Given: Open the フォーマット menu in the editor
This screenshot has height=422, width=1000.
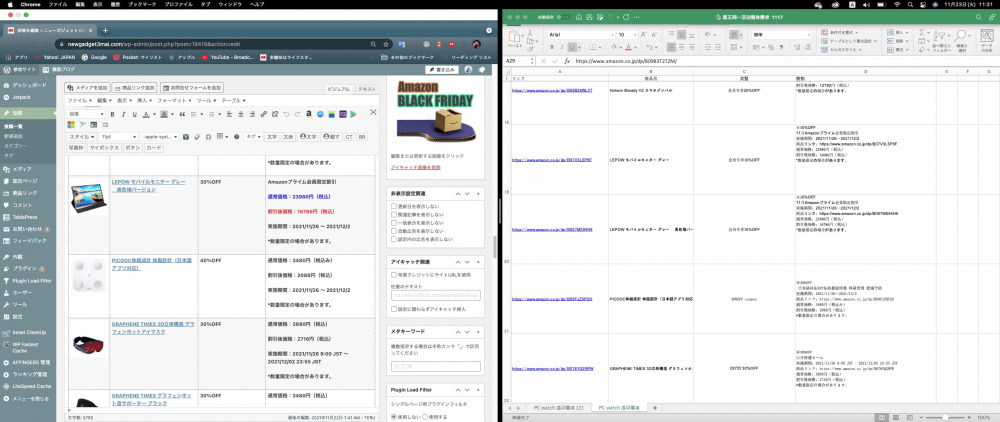Looking at the screenshot, I should click(172, 101).
